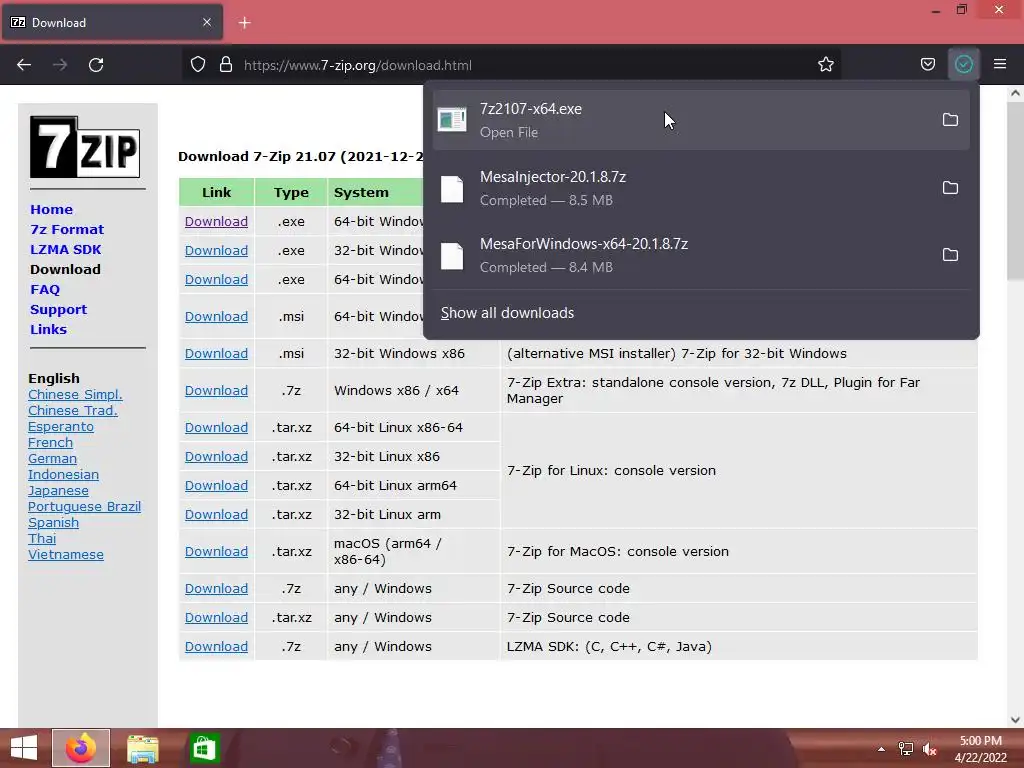Image resolution: width=1024 pixels, height=768 pixels.
Task: Switch language to Thai
Action: (x=42, y=538)
